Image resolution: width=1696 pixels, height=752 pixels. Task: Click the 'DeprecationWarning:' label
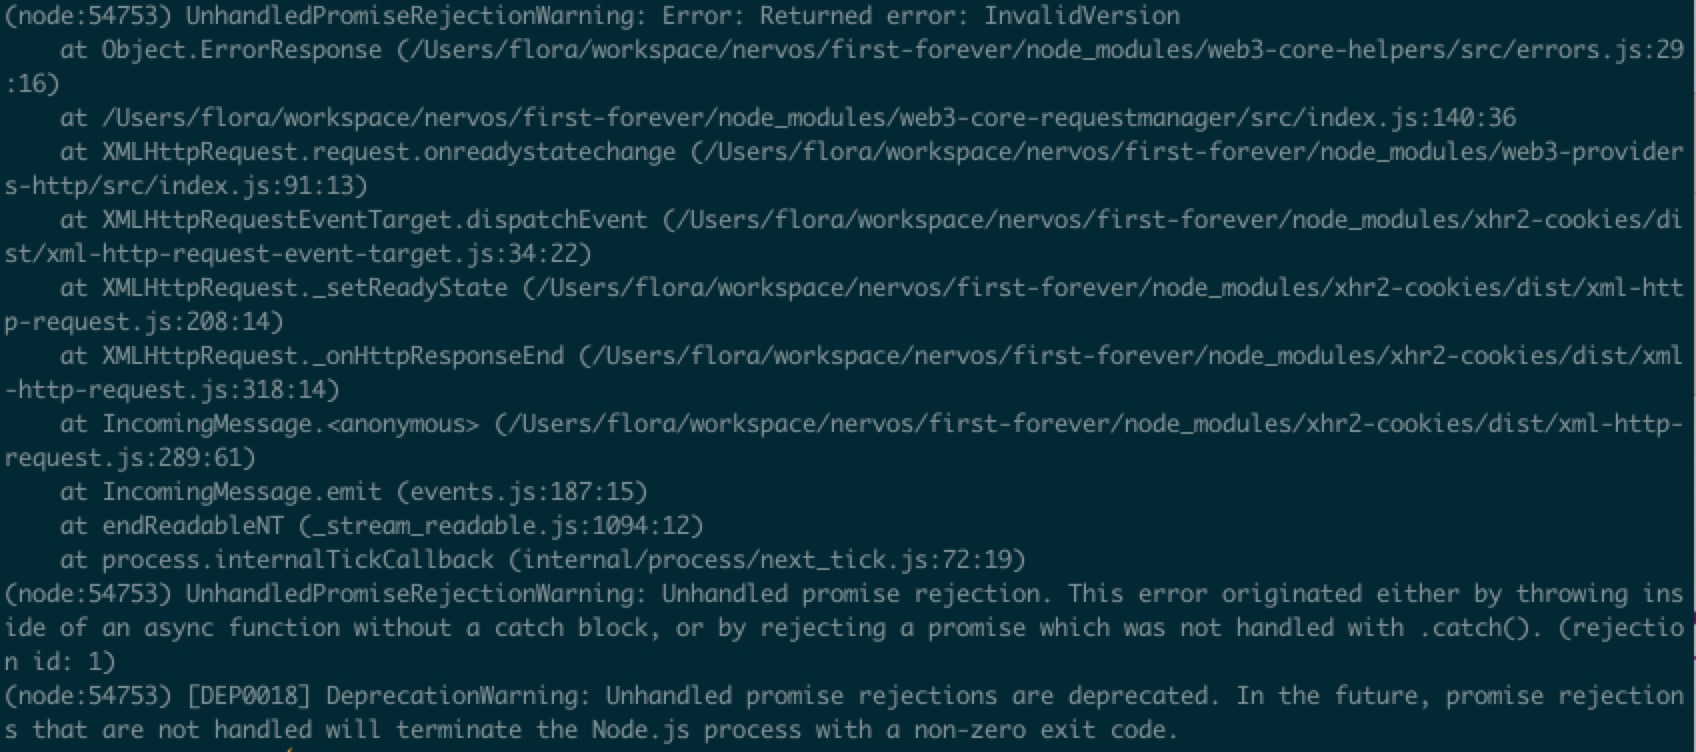(458, 696)
